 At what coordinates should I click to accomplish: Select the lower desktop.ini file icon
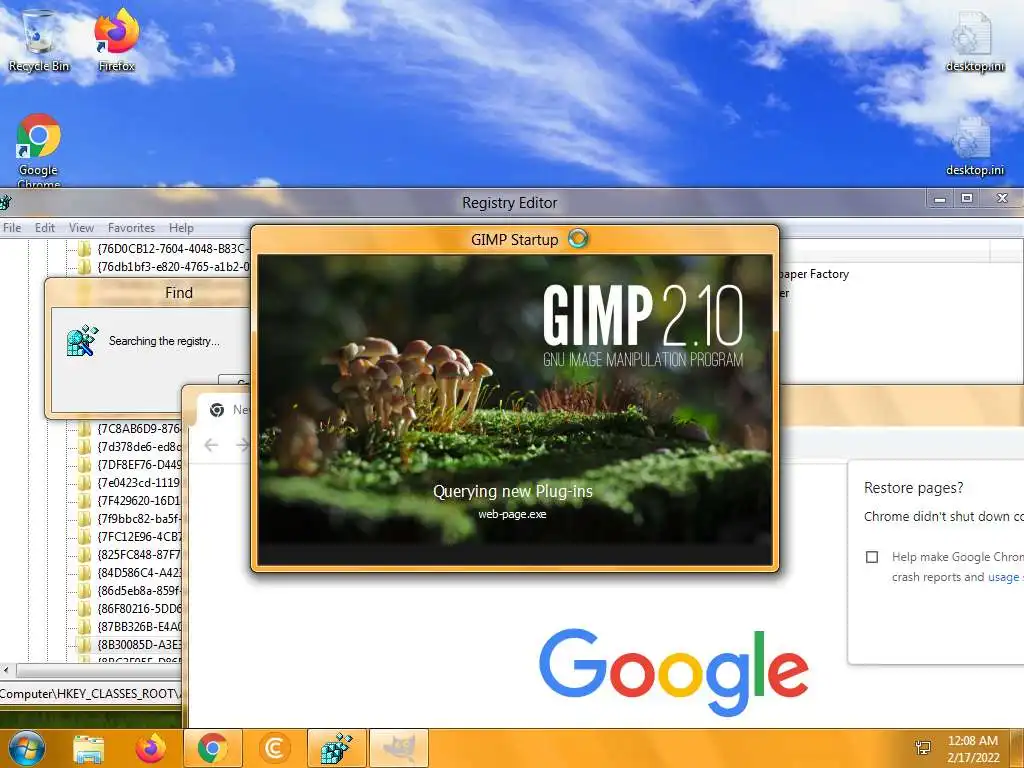(x=974, y=146)
